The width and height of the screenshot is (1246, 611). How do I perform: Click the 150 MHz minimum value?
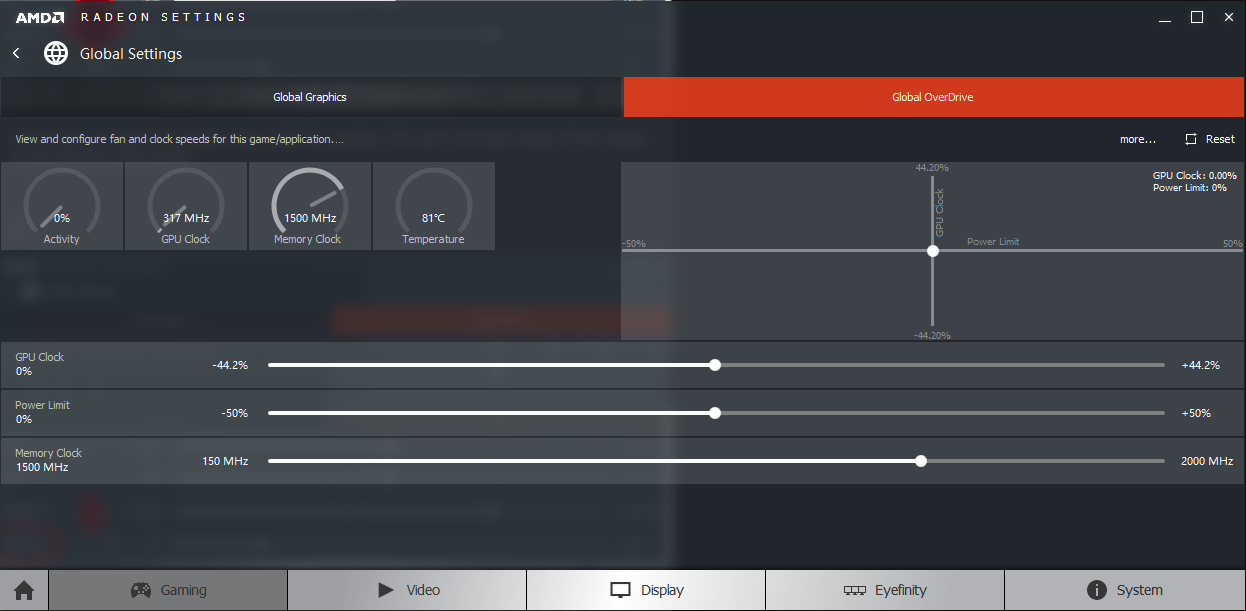(225, 461)
